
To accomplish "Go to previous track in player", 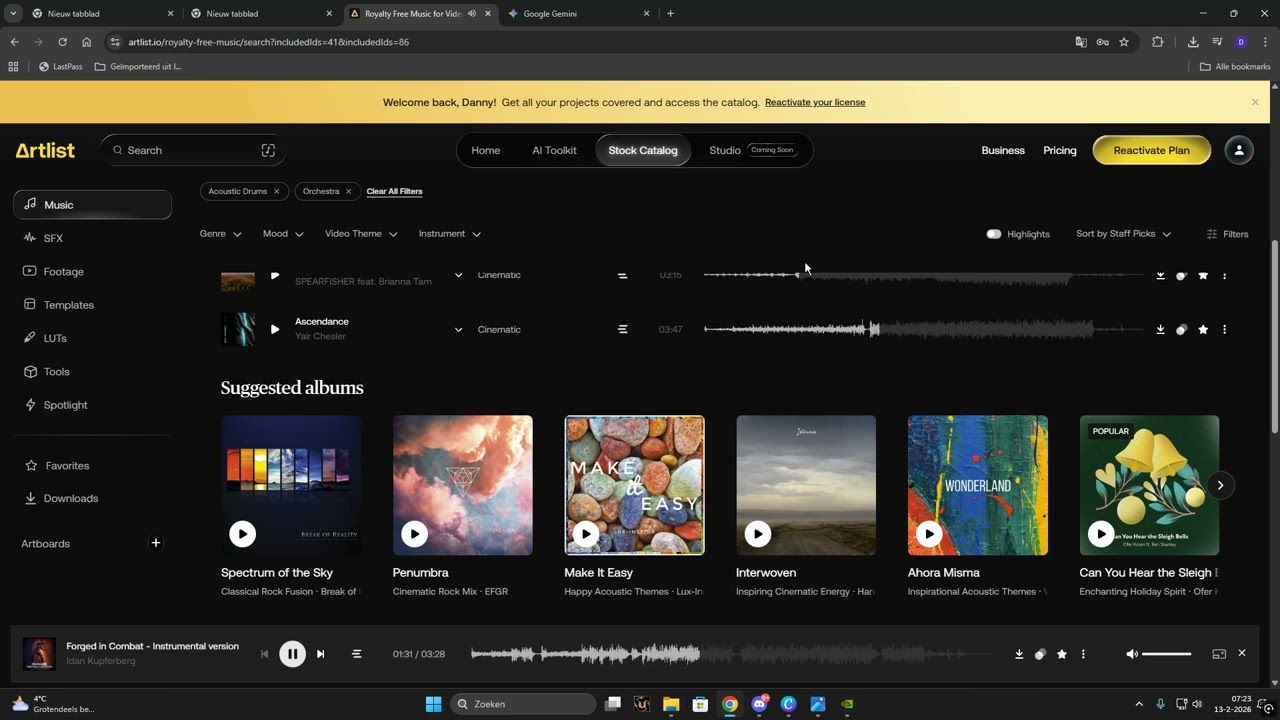I will click(264, 654).
